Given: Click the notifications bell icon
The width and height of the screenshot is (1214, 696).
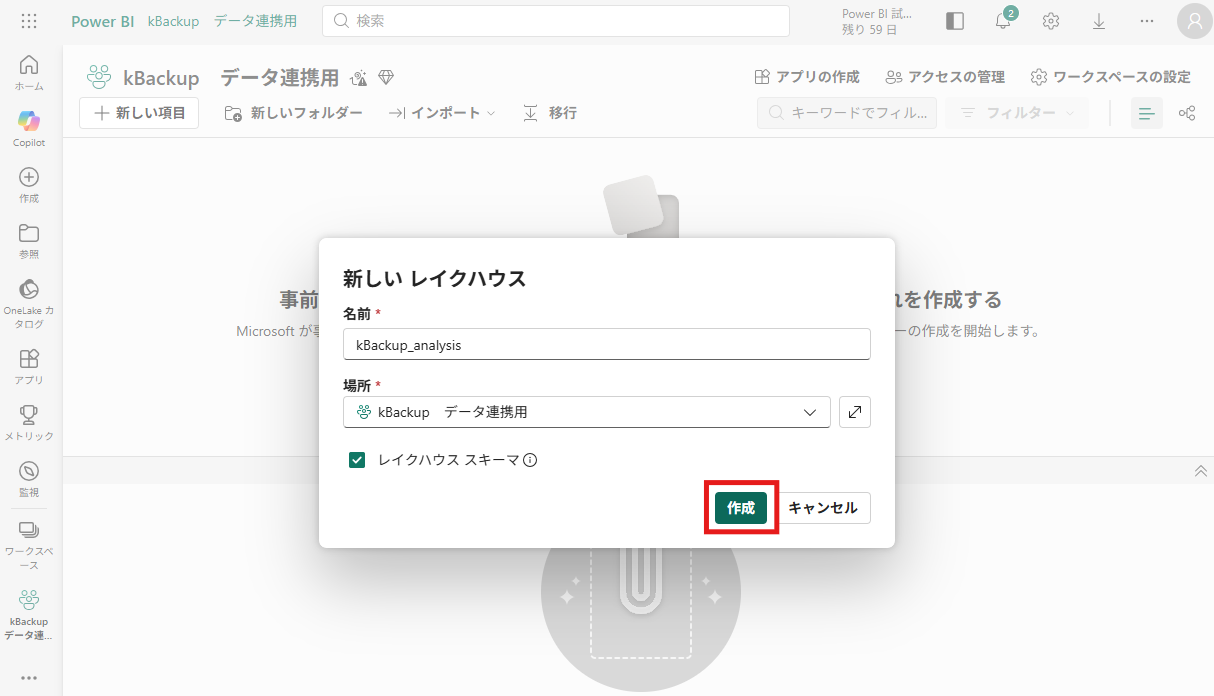Looking at the screenshot, I should pos(1003,21).
